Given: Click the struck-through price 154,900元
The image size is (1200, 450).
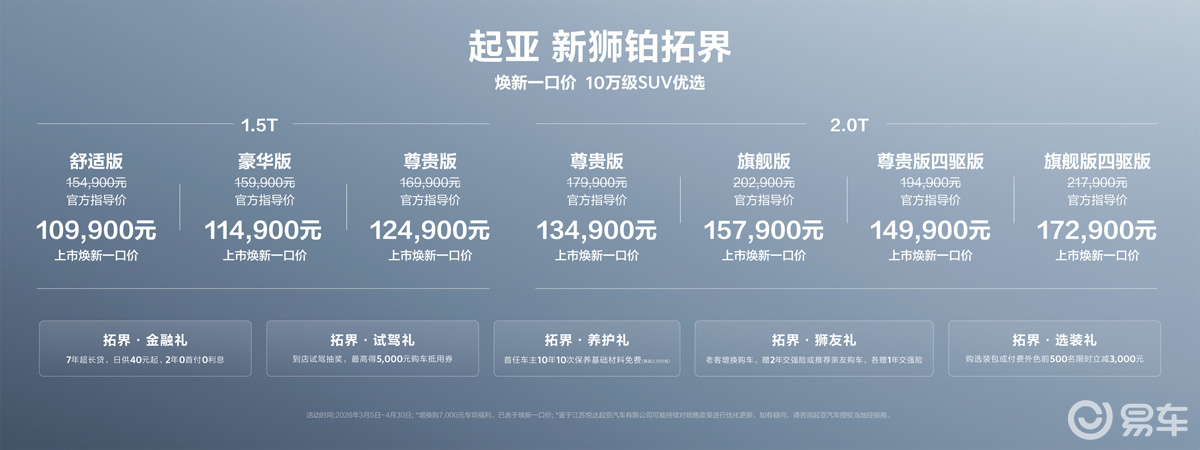Looking at the screenshot, I should [x=96, y=183].
